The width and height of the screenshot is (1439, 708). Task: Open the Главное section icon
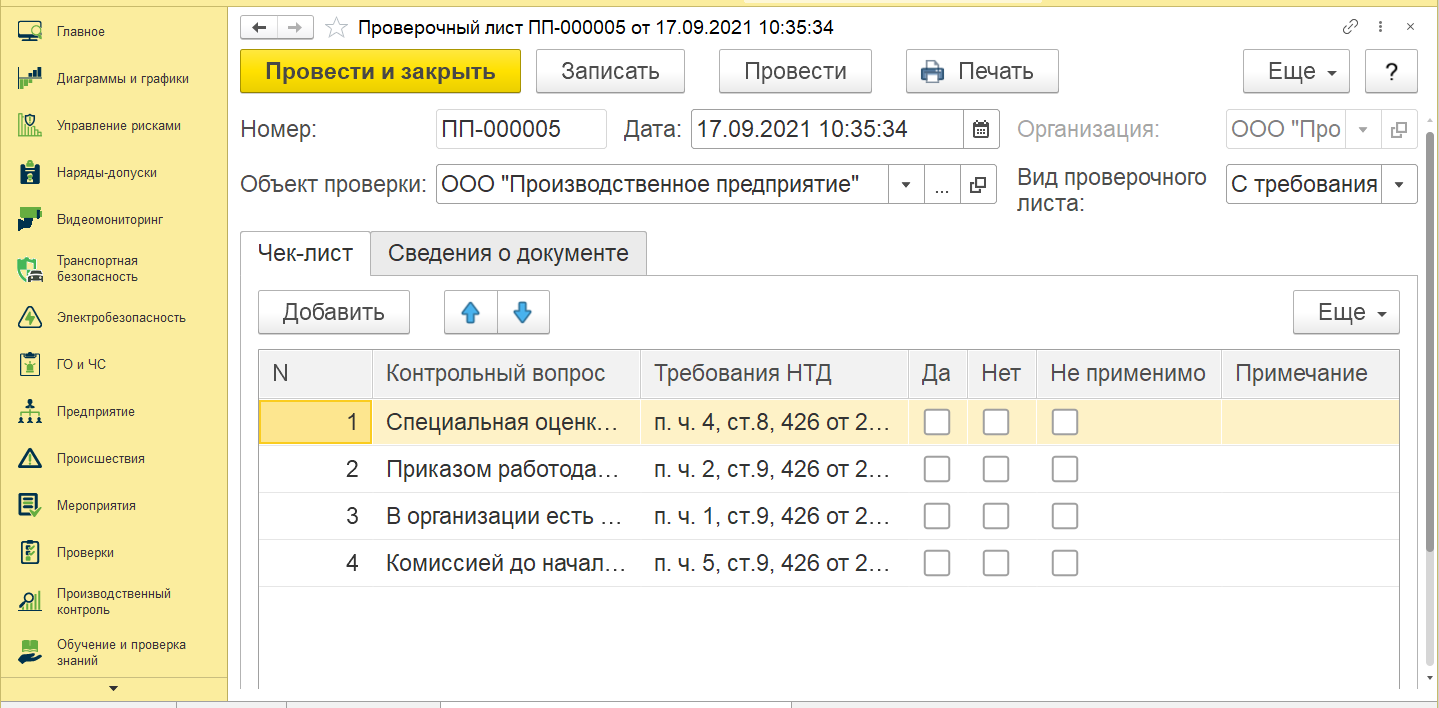point(30,31)
